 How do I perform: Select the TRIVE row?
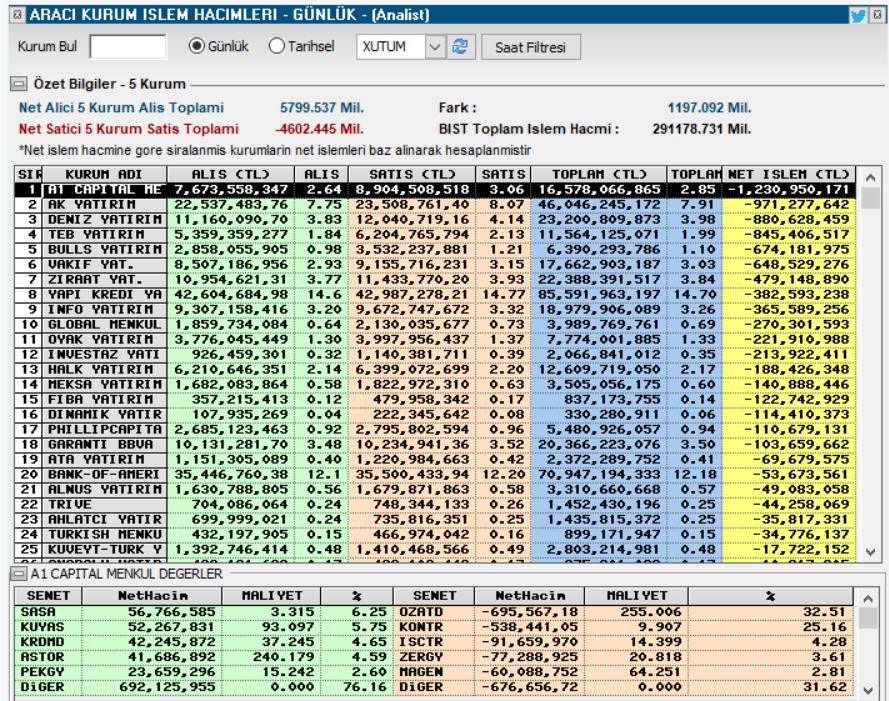tap(435, 505)
